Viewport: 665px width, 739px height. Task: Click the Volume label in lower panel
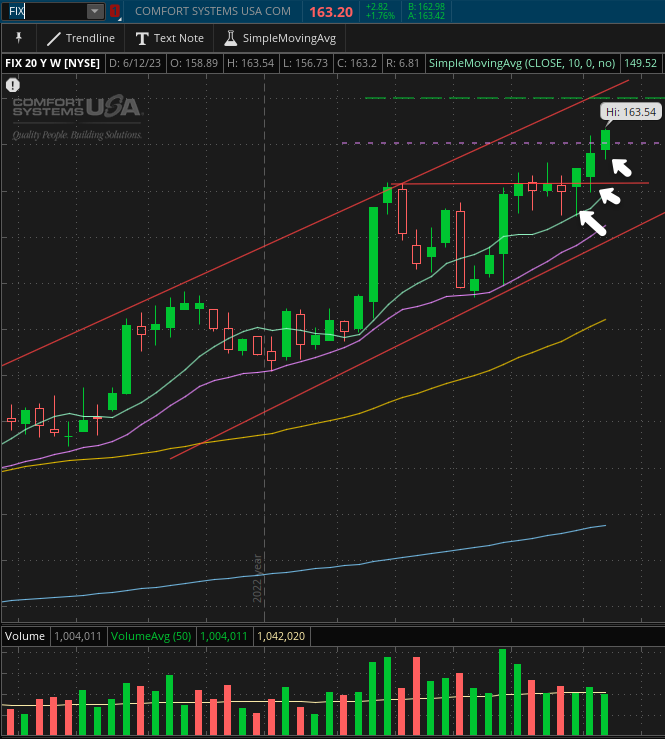click(25, 636)
